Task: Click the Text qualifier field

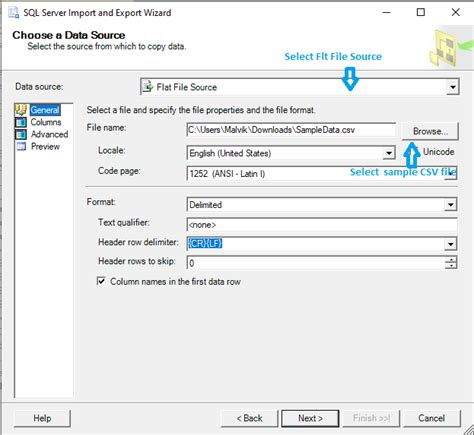Action: click(x=322, y=225)
